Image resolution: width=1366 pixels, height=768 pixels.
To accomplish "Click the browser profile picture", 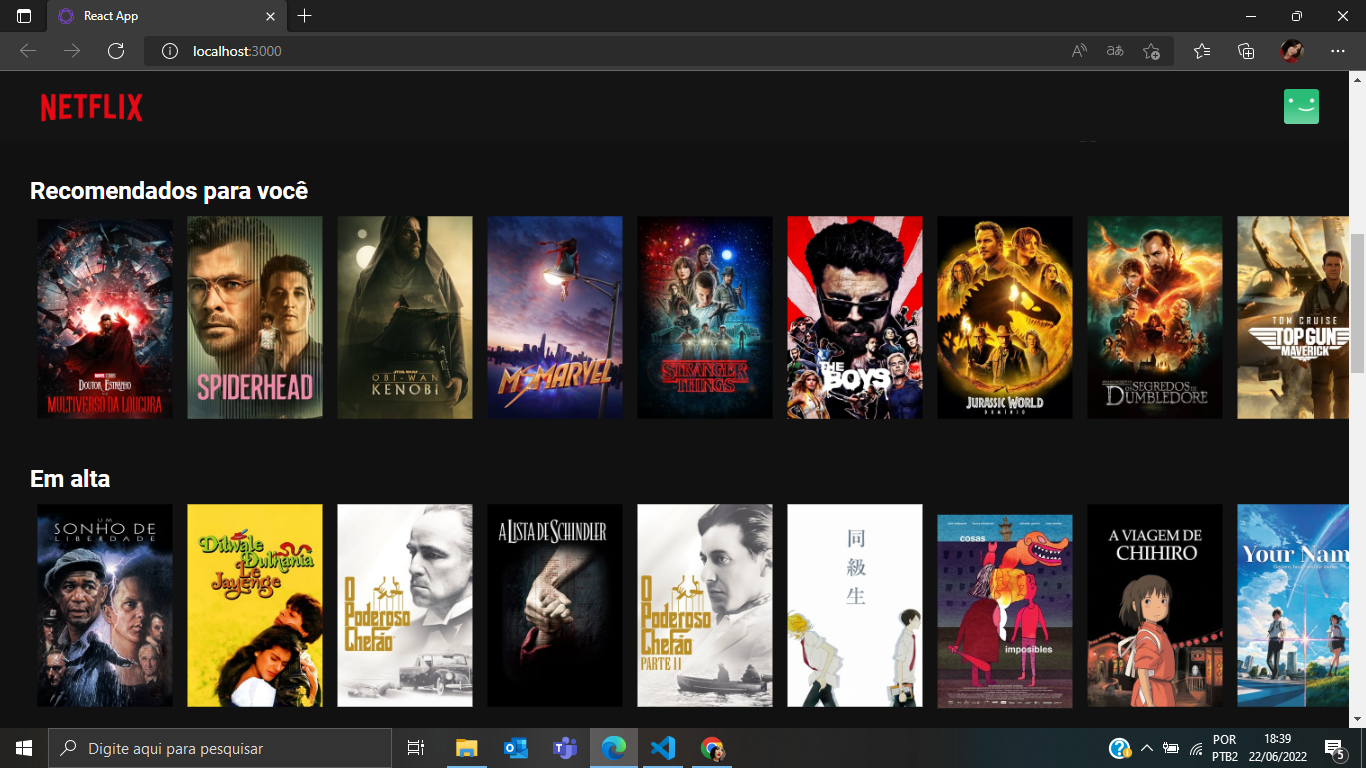I will (1290, 51).
